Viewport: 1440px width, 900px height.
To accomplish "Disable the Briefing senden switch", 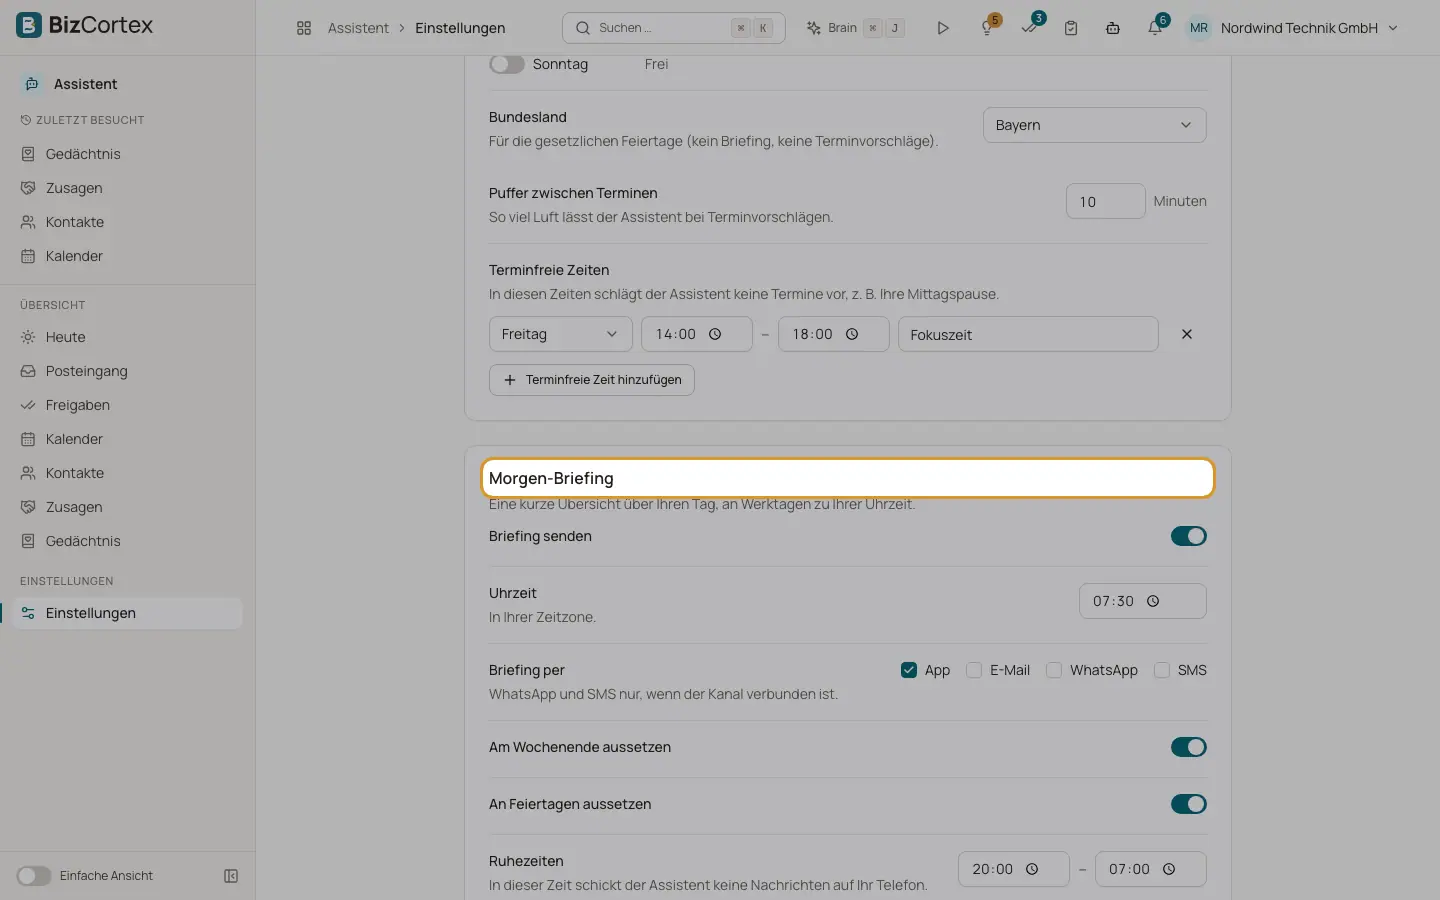I will [1188, 536].
